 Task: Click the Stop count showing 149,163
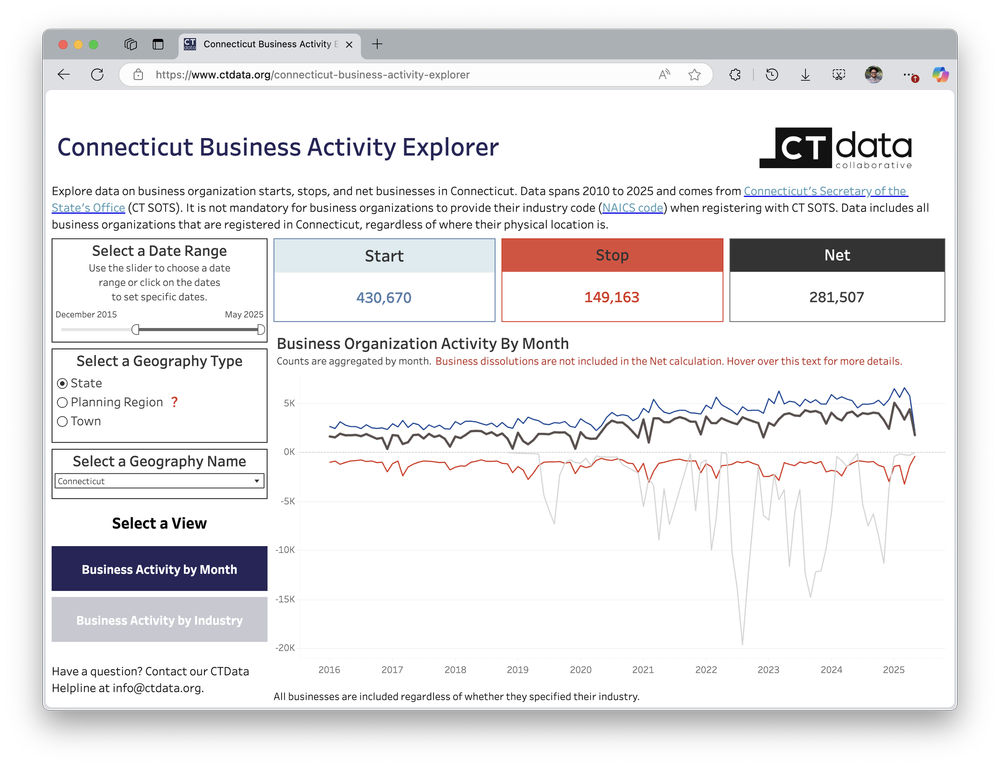(x=612, y=297)
